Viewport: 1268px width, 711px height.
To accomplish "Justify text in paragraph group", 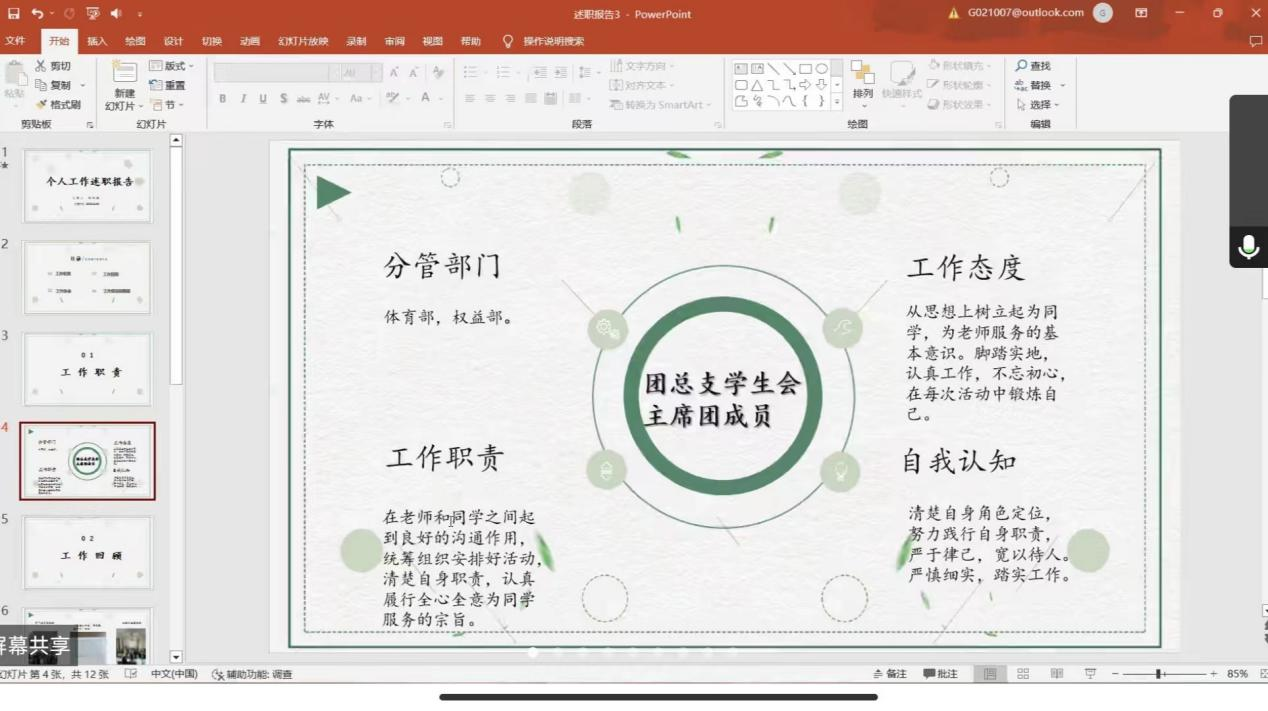I will pyautogui.click(x=530, y=98).
